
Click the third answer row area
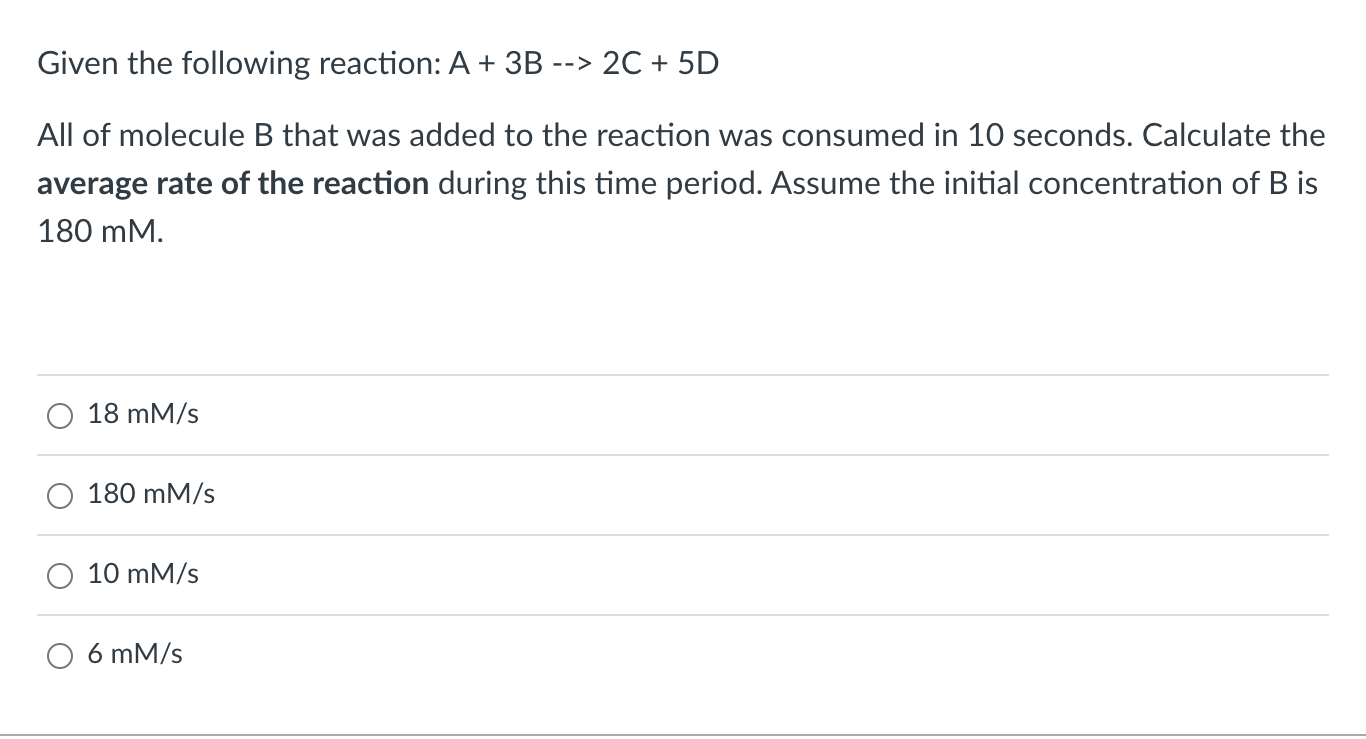(683, 575)
